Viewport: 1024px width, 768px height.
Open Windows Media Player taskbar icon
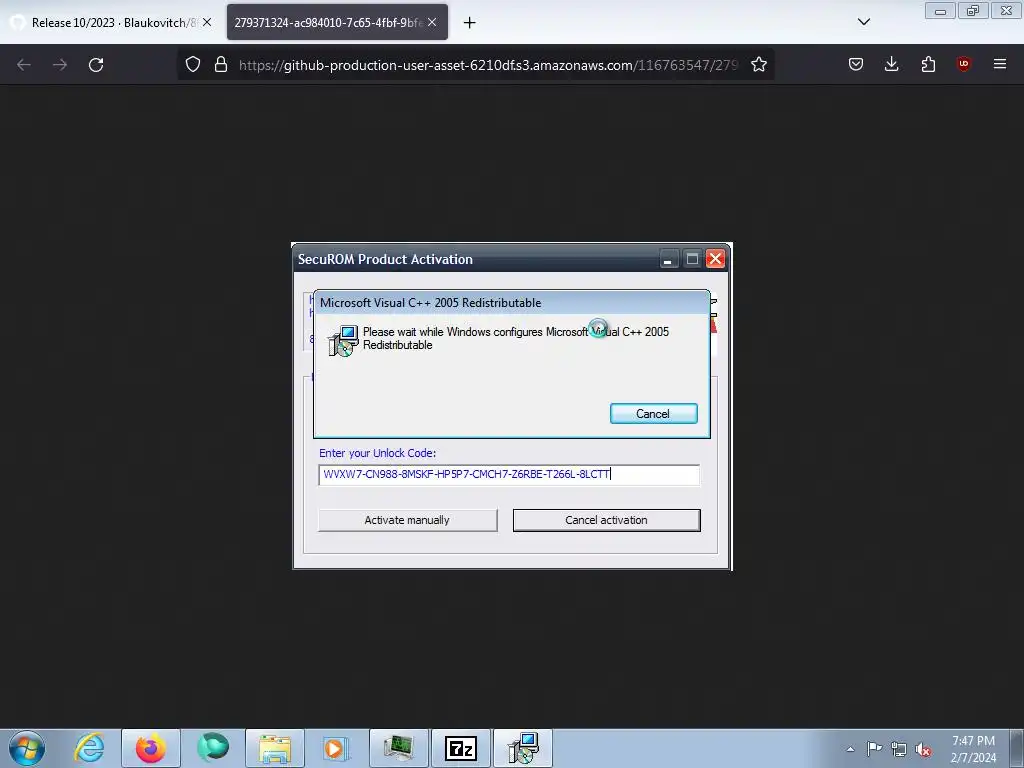point(336,748)
